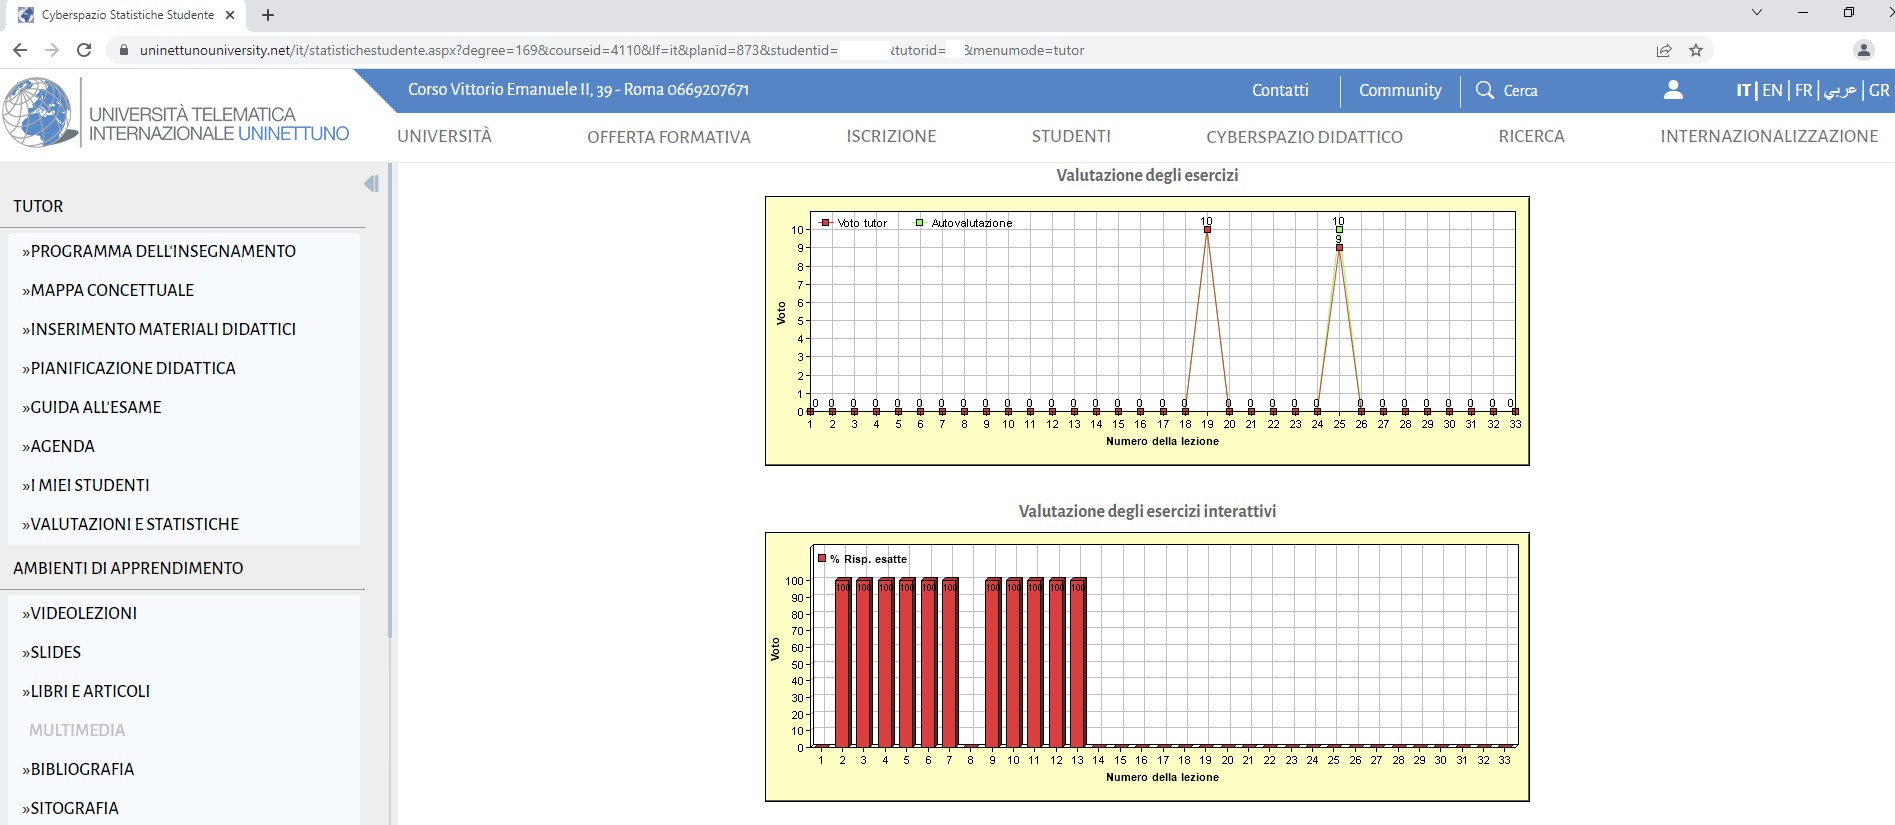
Task: Switch language to EN
Action: (1772, 90)
